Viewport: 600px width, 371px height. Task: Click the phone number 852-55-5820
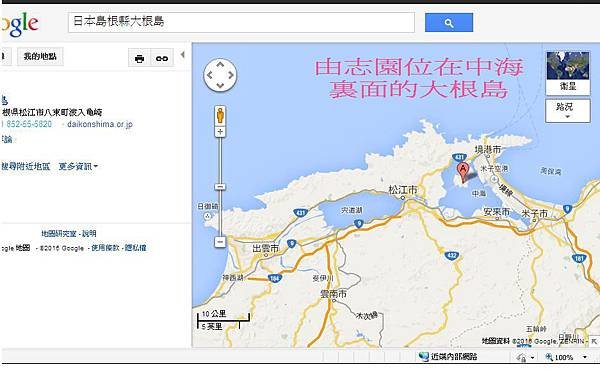click(29, 124)
